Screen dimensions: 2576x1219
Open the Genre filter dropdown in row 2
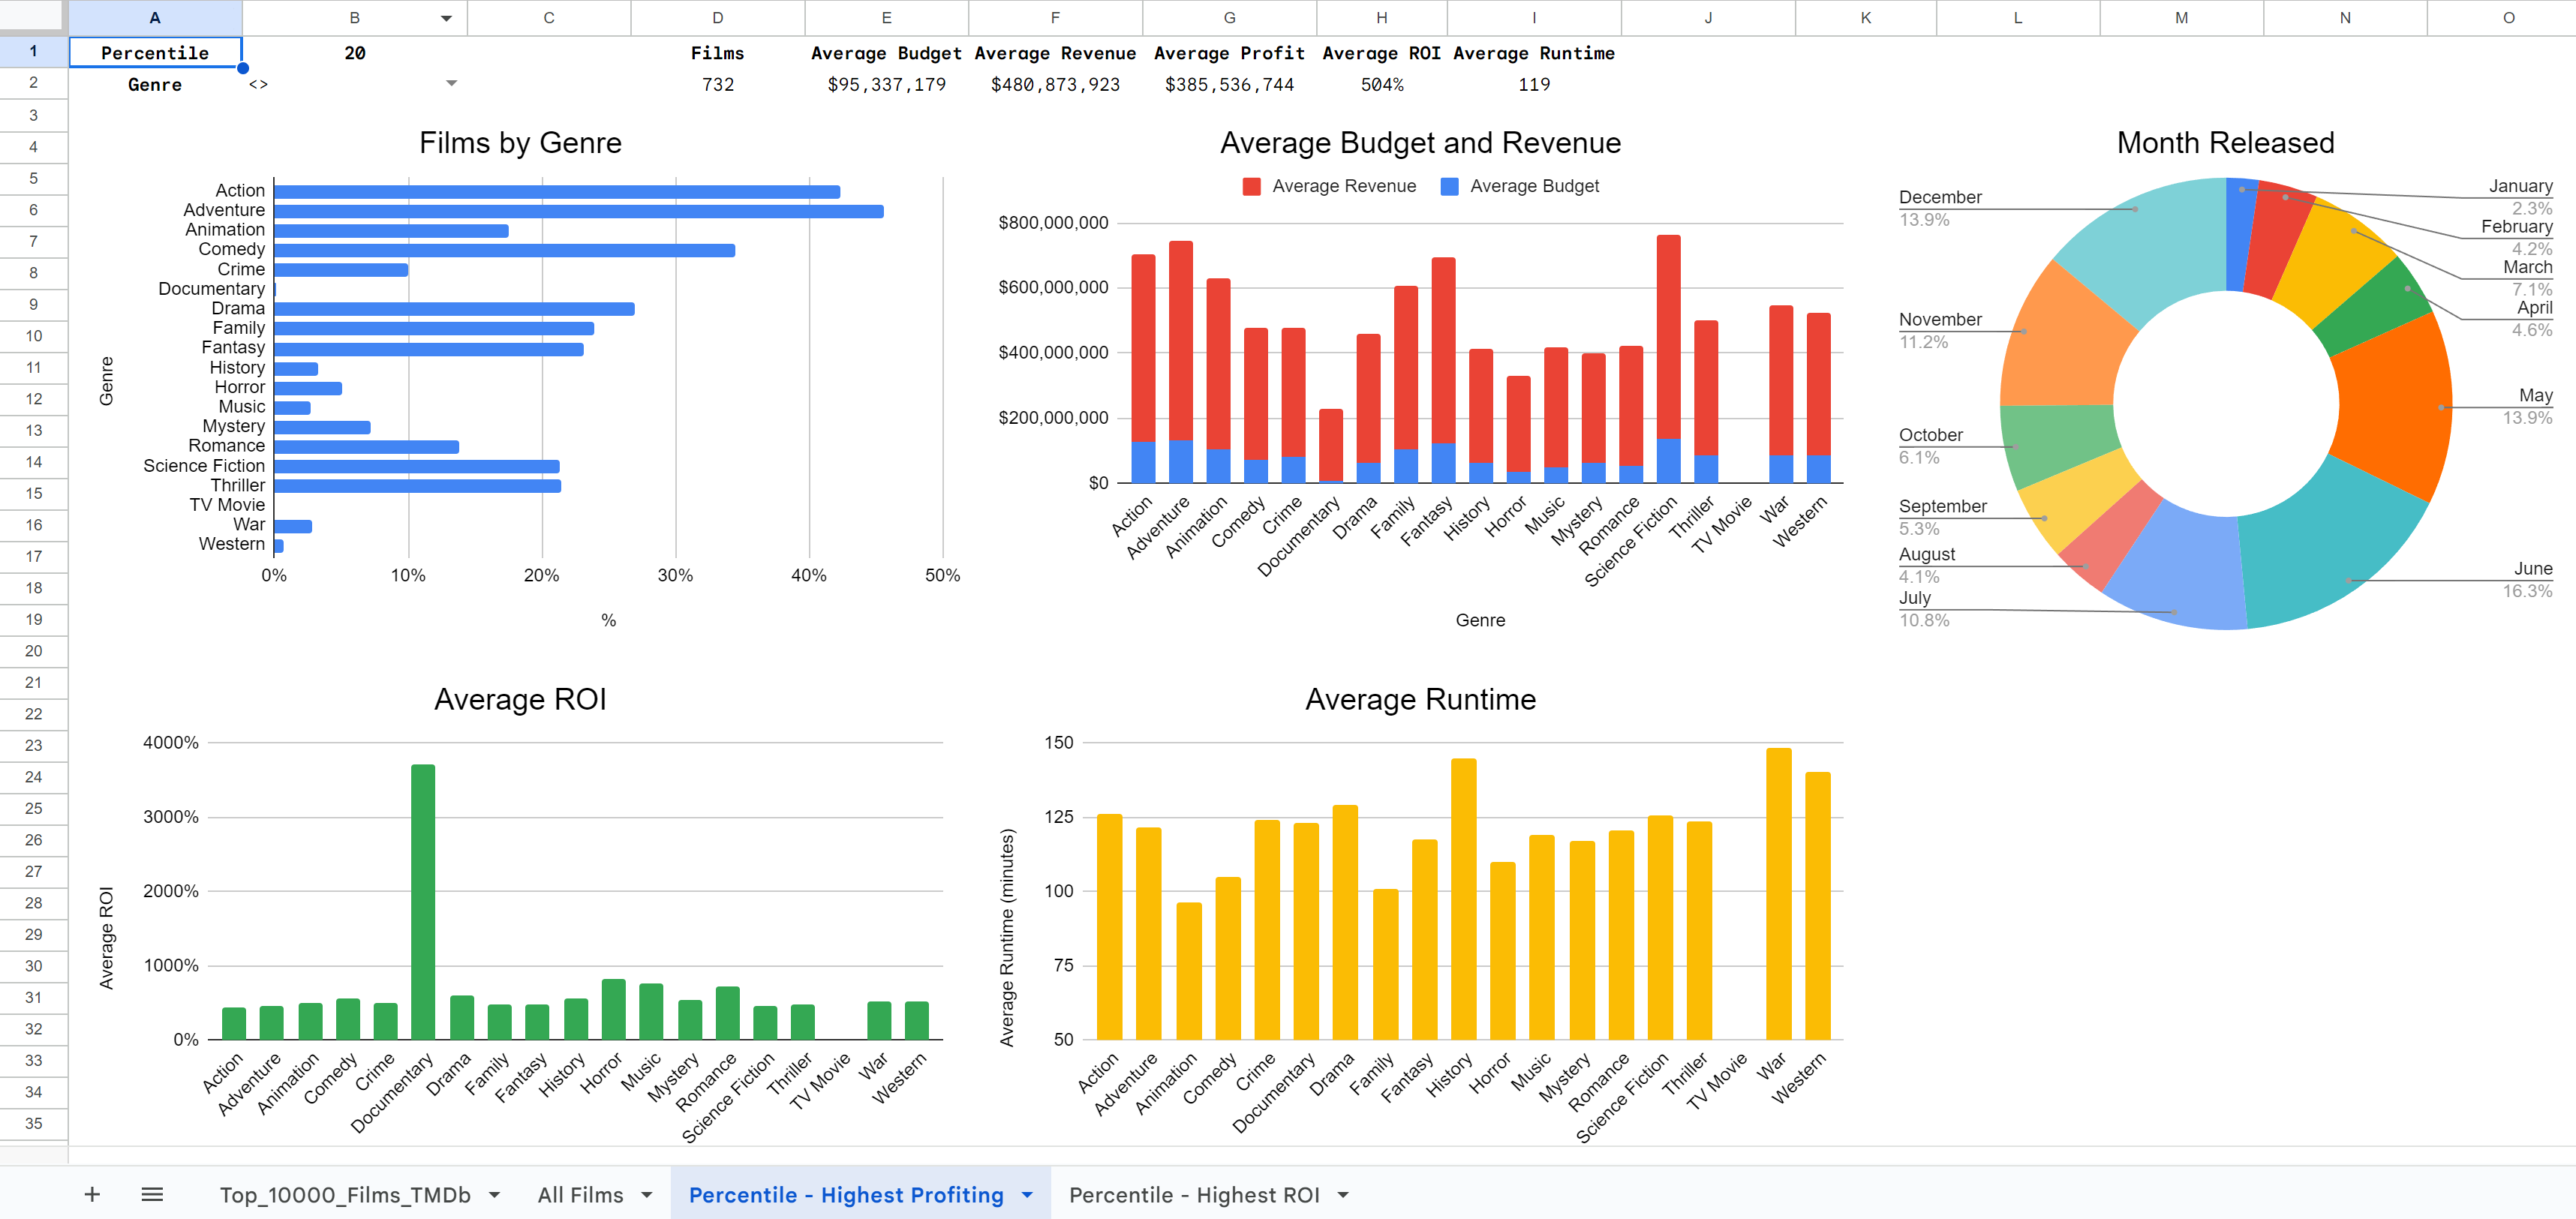(451, 84)
